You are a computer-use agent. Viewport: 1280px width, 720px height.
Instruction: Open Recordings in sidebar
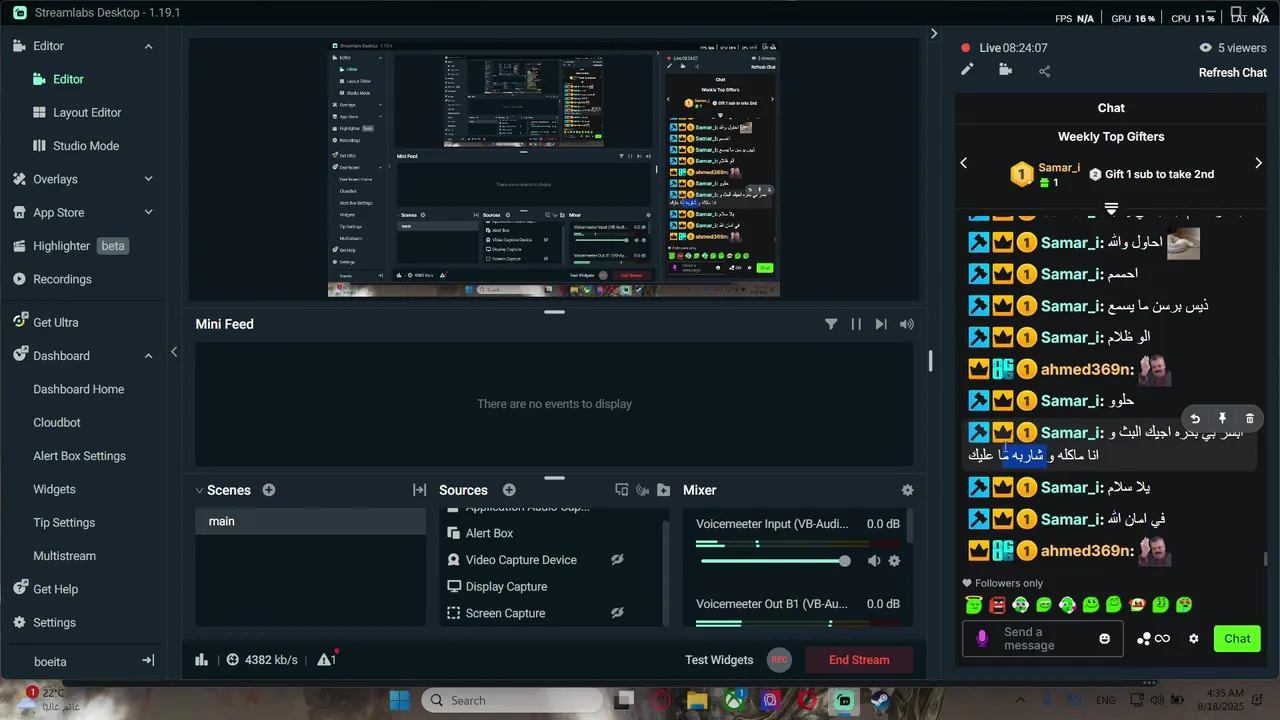tap(62, 279)
